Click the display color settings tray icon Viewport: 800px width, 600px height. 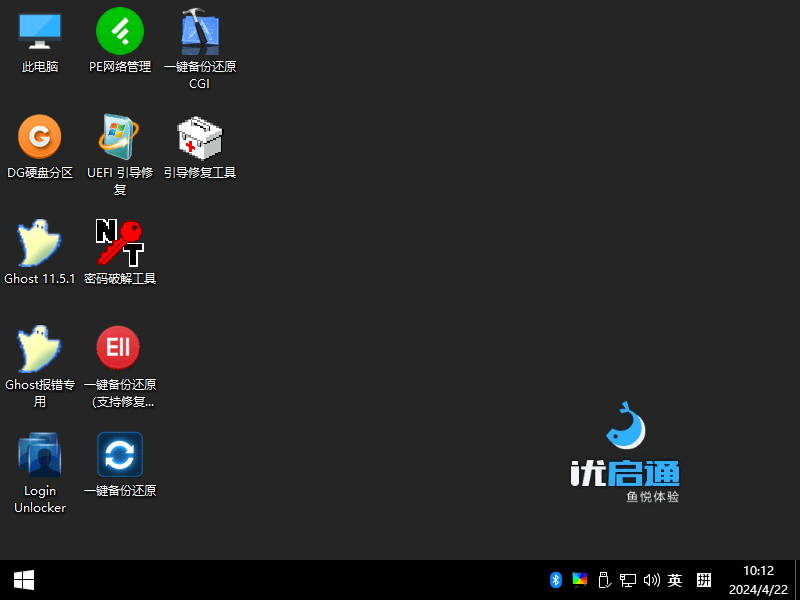point(579,580)
